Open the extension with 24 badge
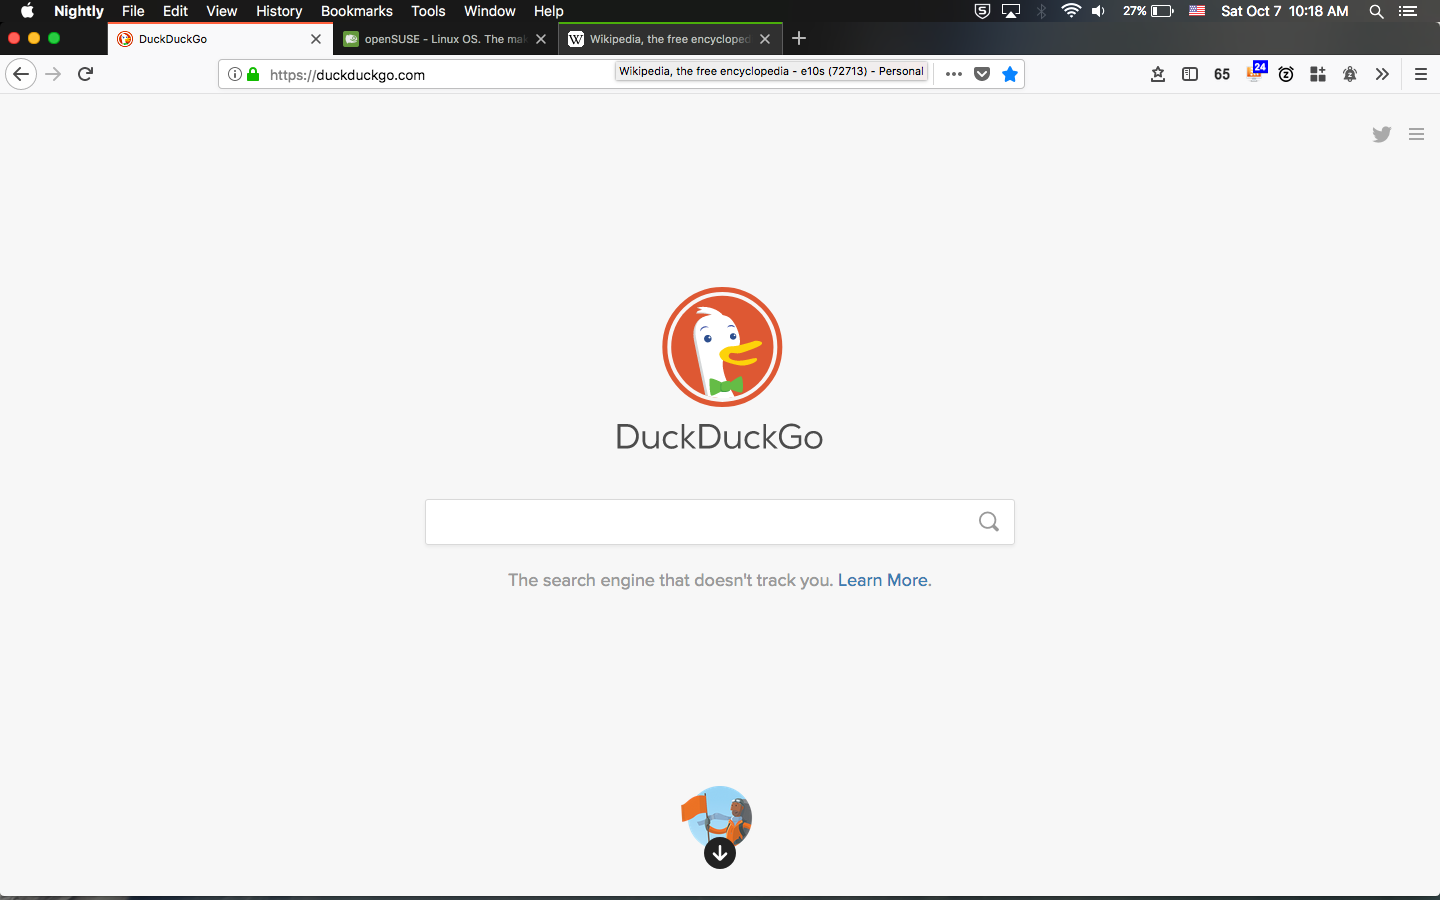The height and width of the screenshot is (900, 1440). point(1256,72)
